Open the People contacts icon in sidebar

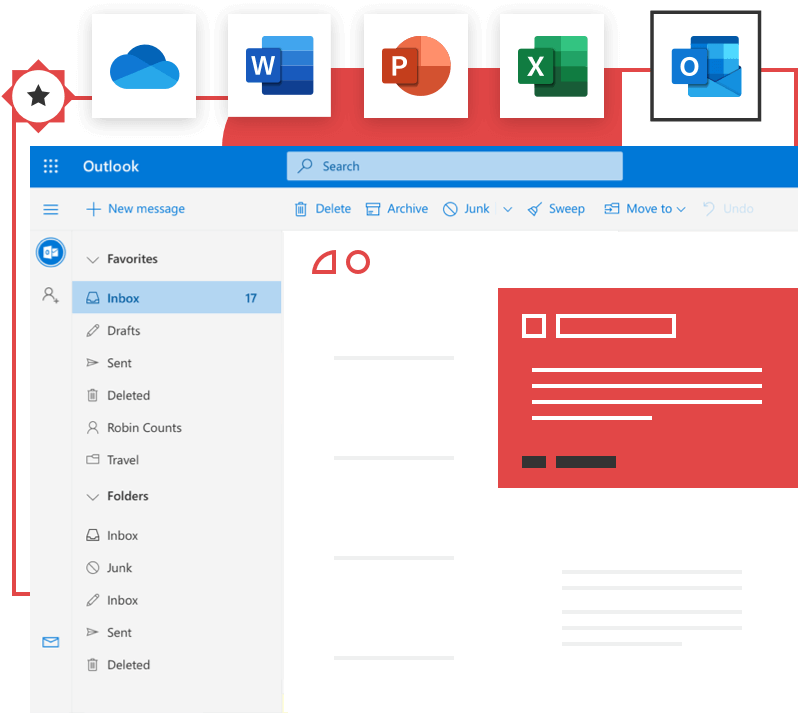(x=50, y=295)
